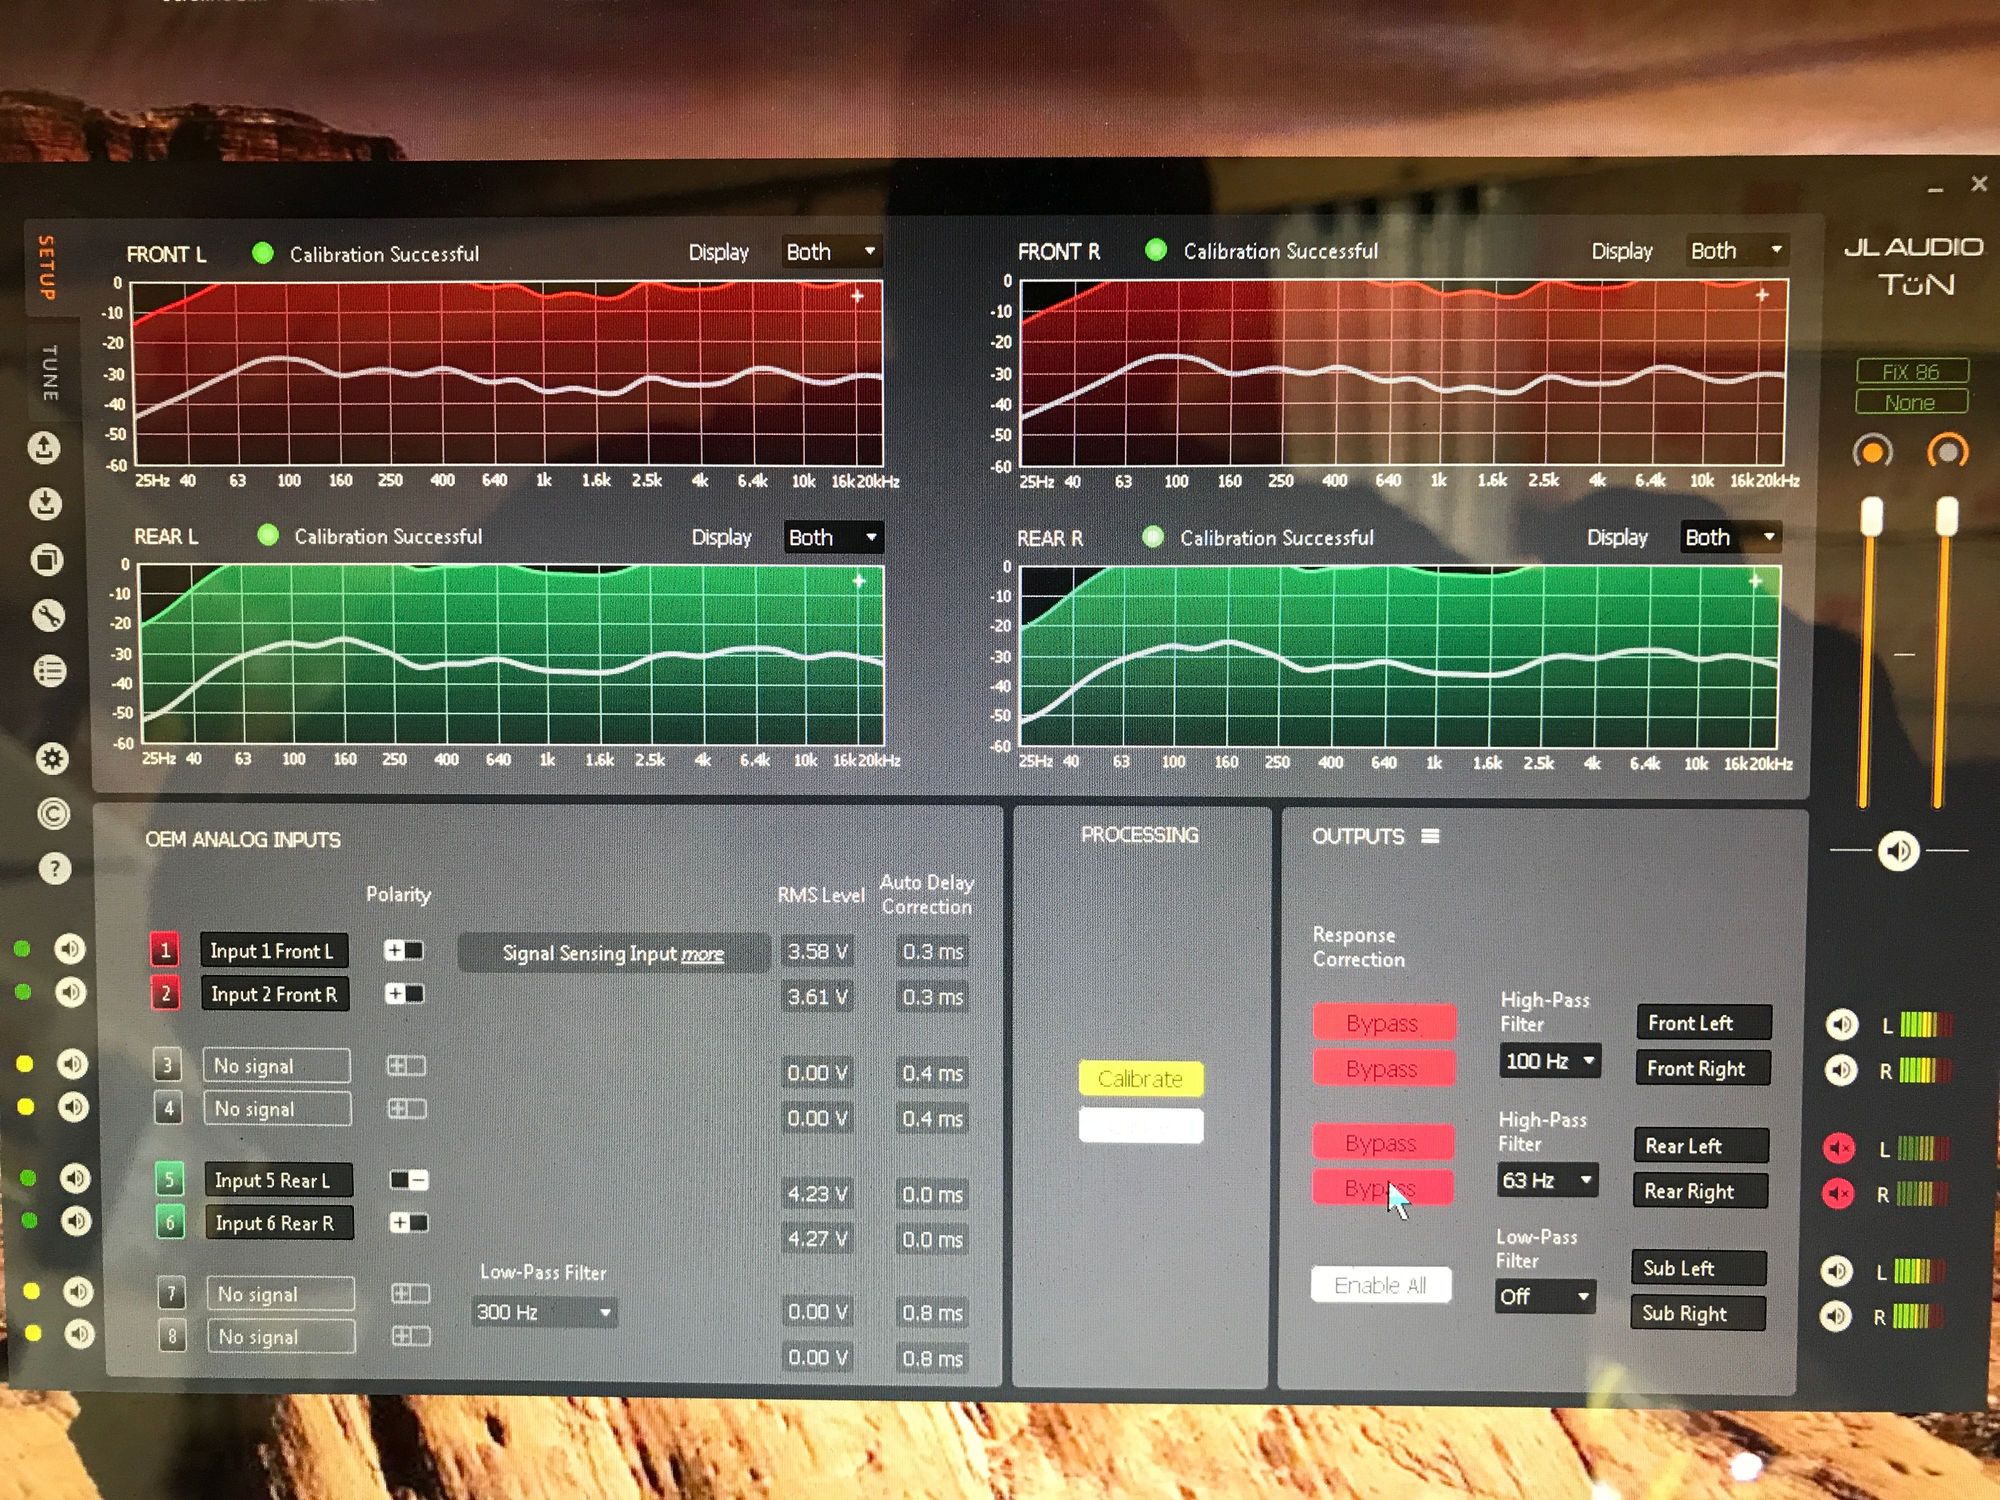Switch to the TUNE tab
This screenshot has width=2000, height=1500.
coord(49,372)
